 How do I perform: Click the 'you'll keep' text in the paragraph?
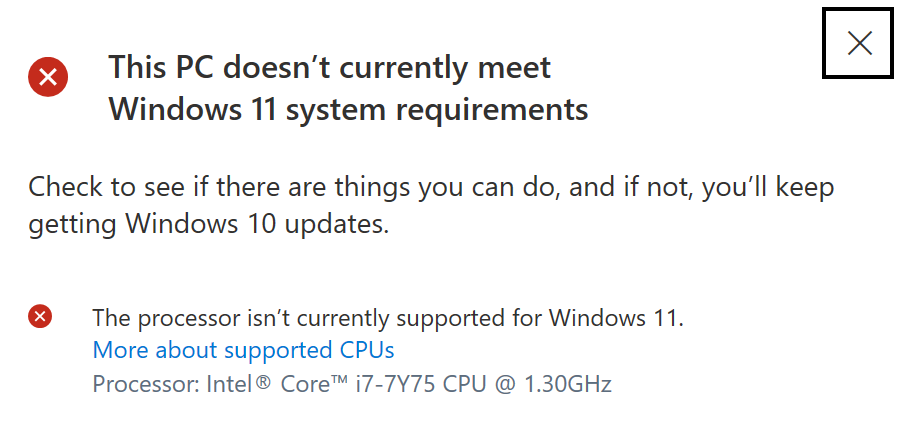pyautogui.click(x=767, y=188)
